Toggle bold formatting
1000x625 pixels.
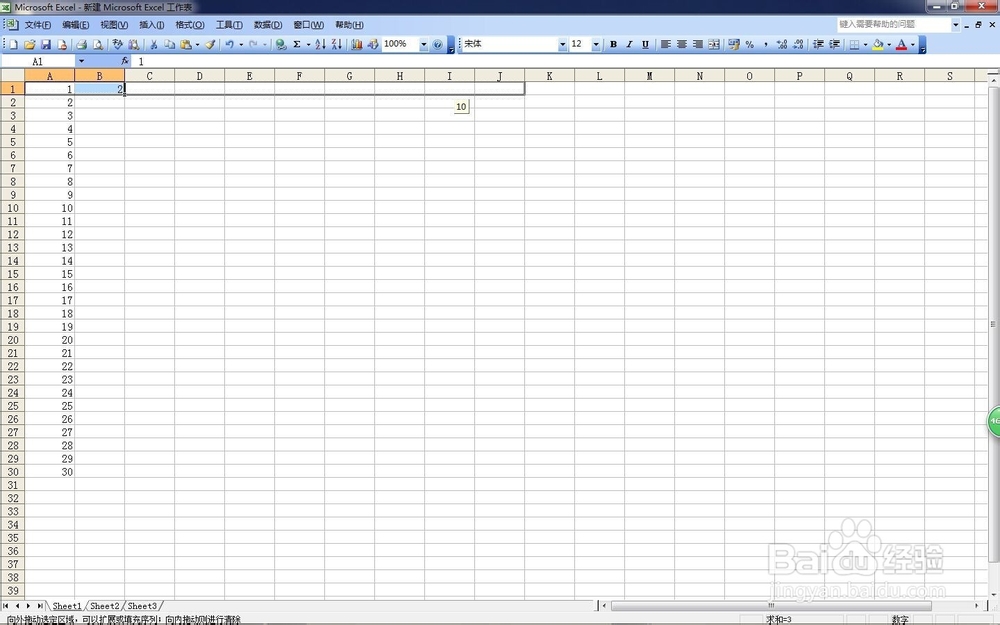pos(614,45)
